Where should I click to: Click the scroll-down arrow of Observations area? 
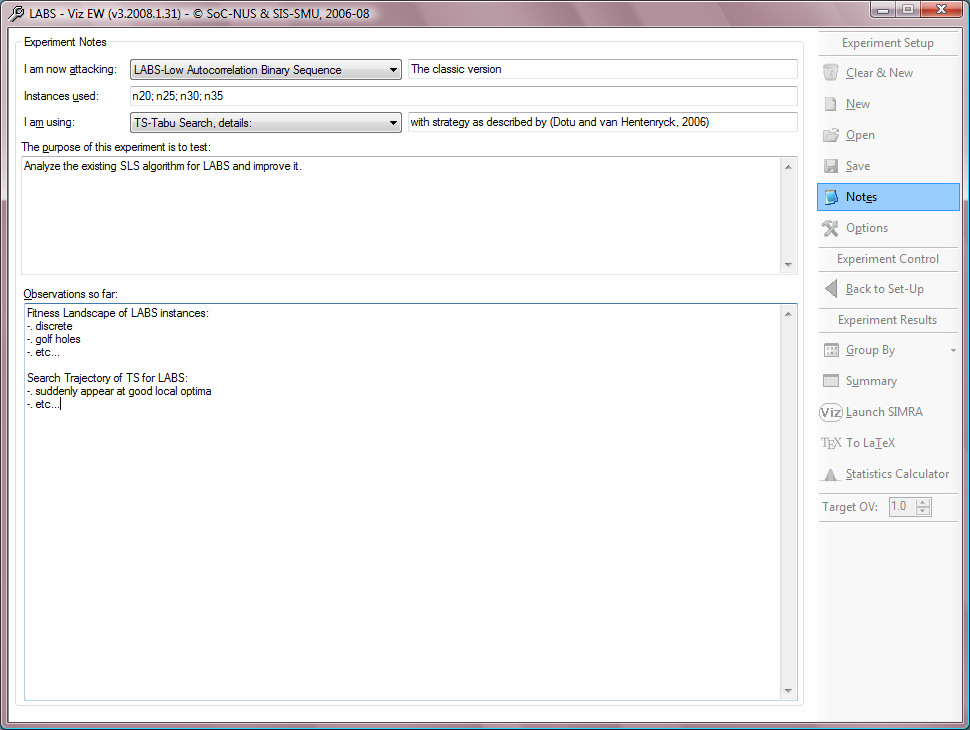click(x=788, y=690)
